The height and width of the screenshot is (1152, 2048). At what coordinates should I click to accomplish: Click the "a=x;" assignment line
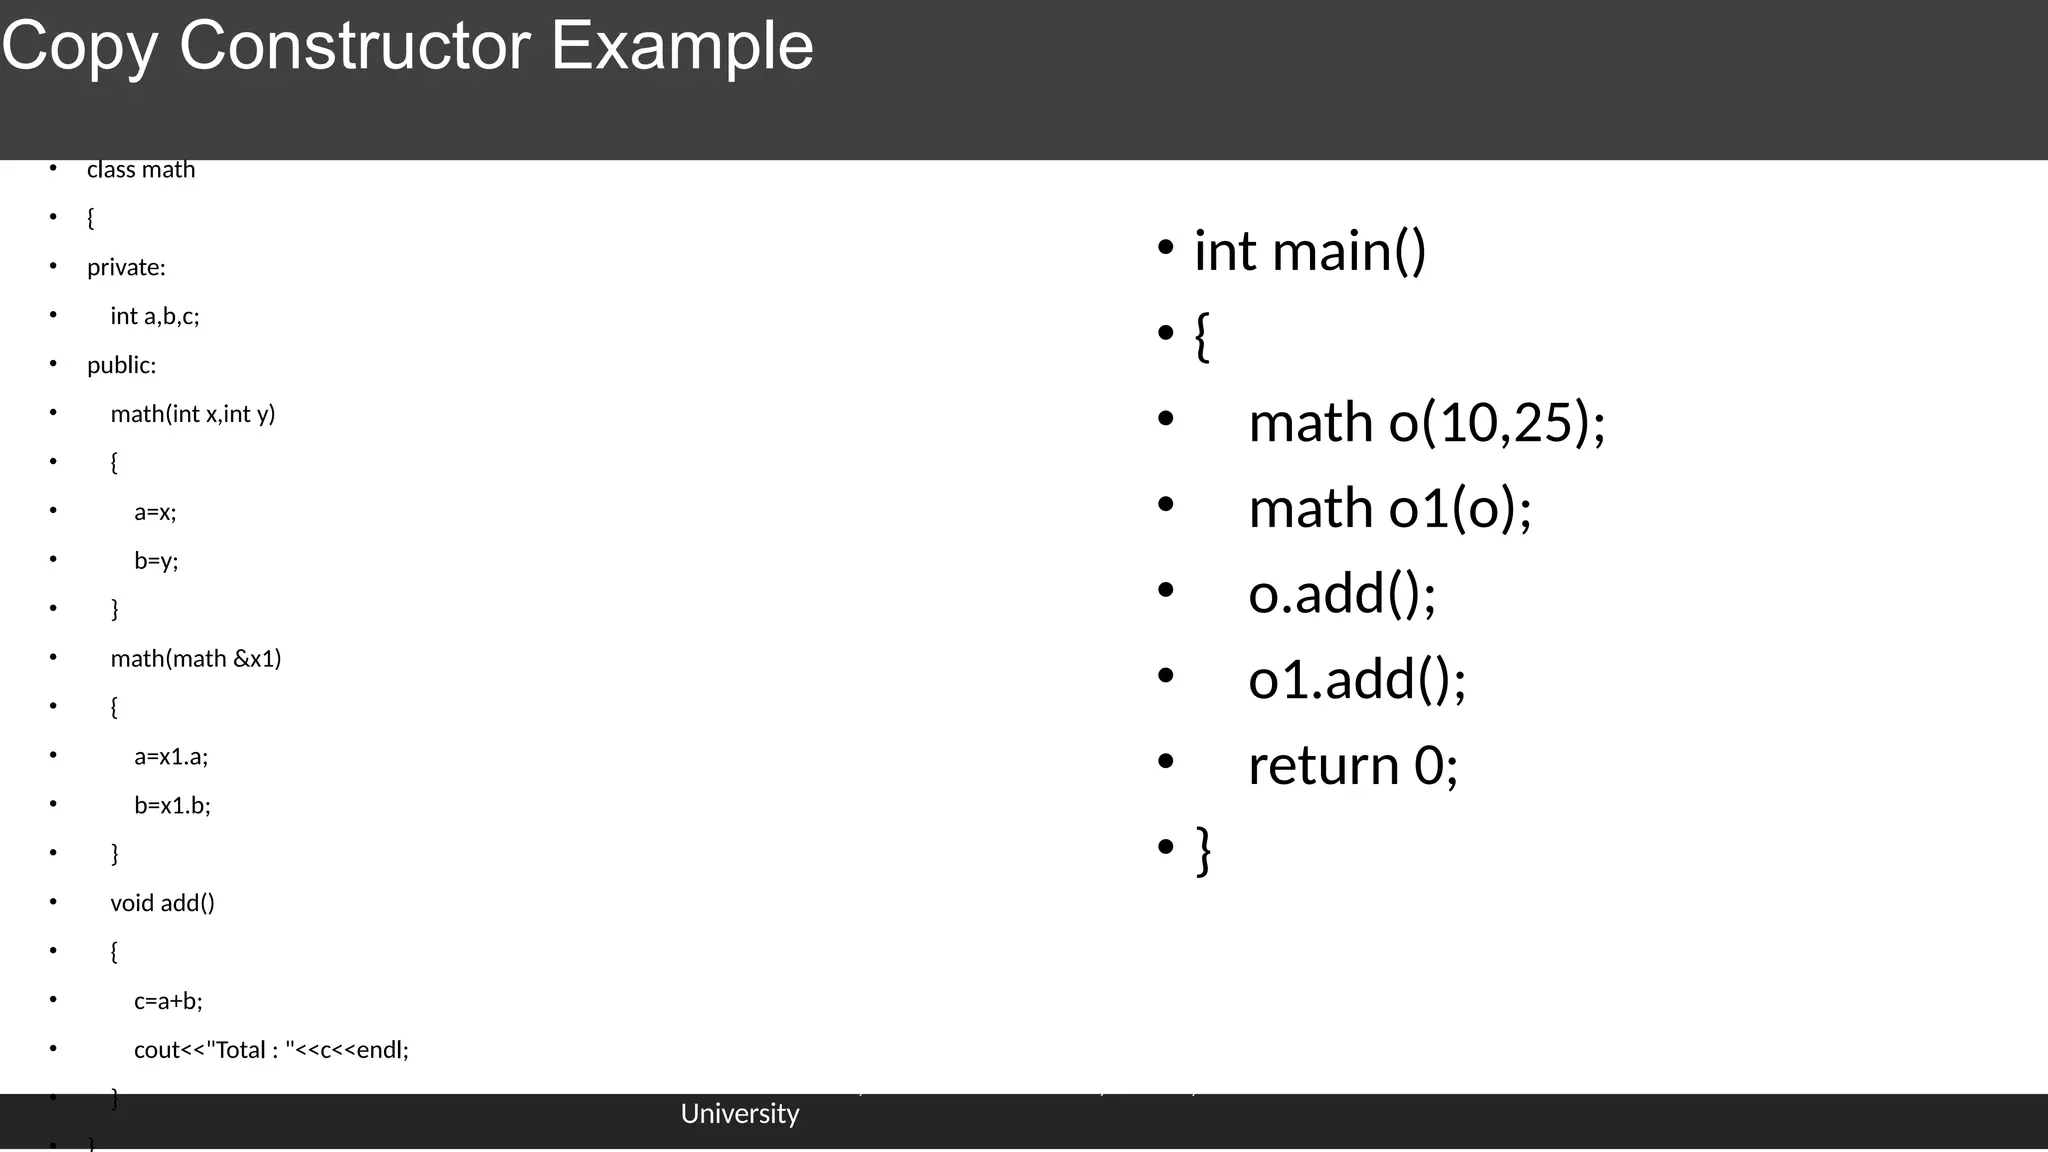tap(155, 512)
